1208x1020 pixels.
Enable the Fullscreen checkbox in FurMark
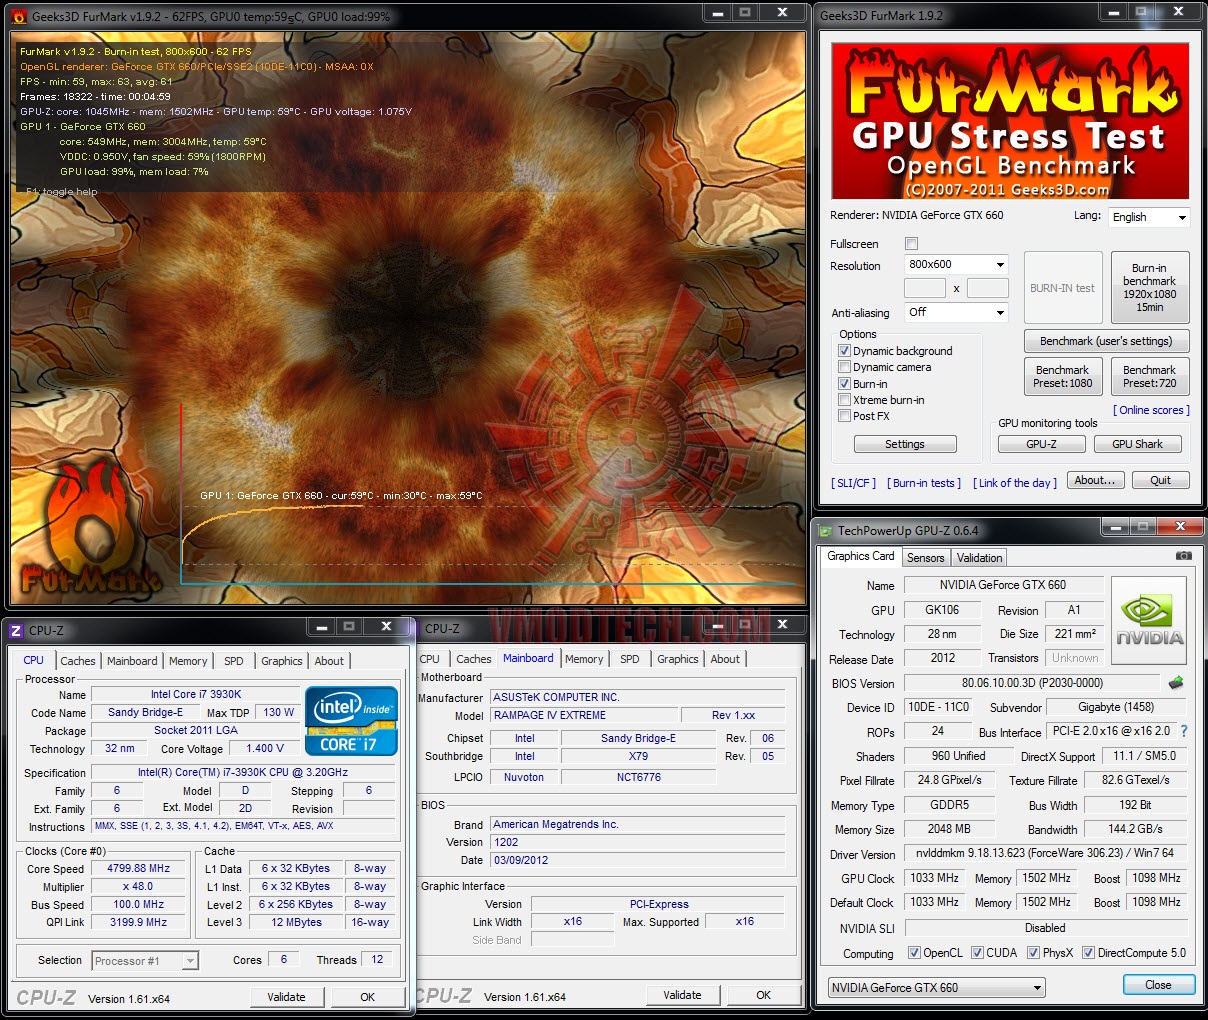click(911, 244)
